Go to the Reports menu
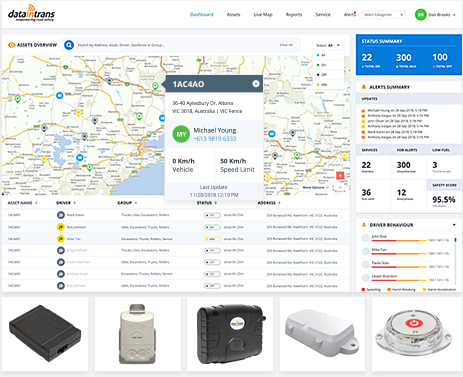 pos(294,15)
